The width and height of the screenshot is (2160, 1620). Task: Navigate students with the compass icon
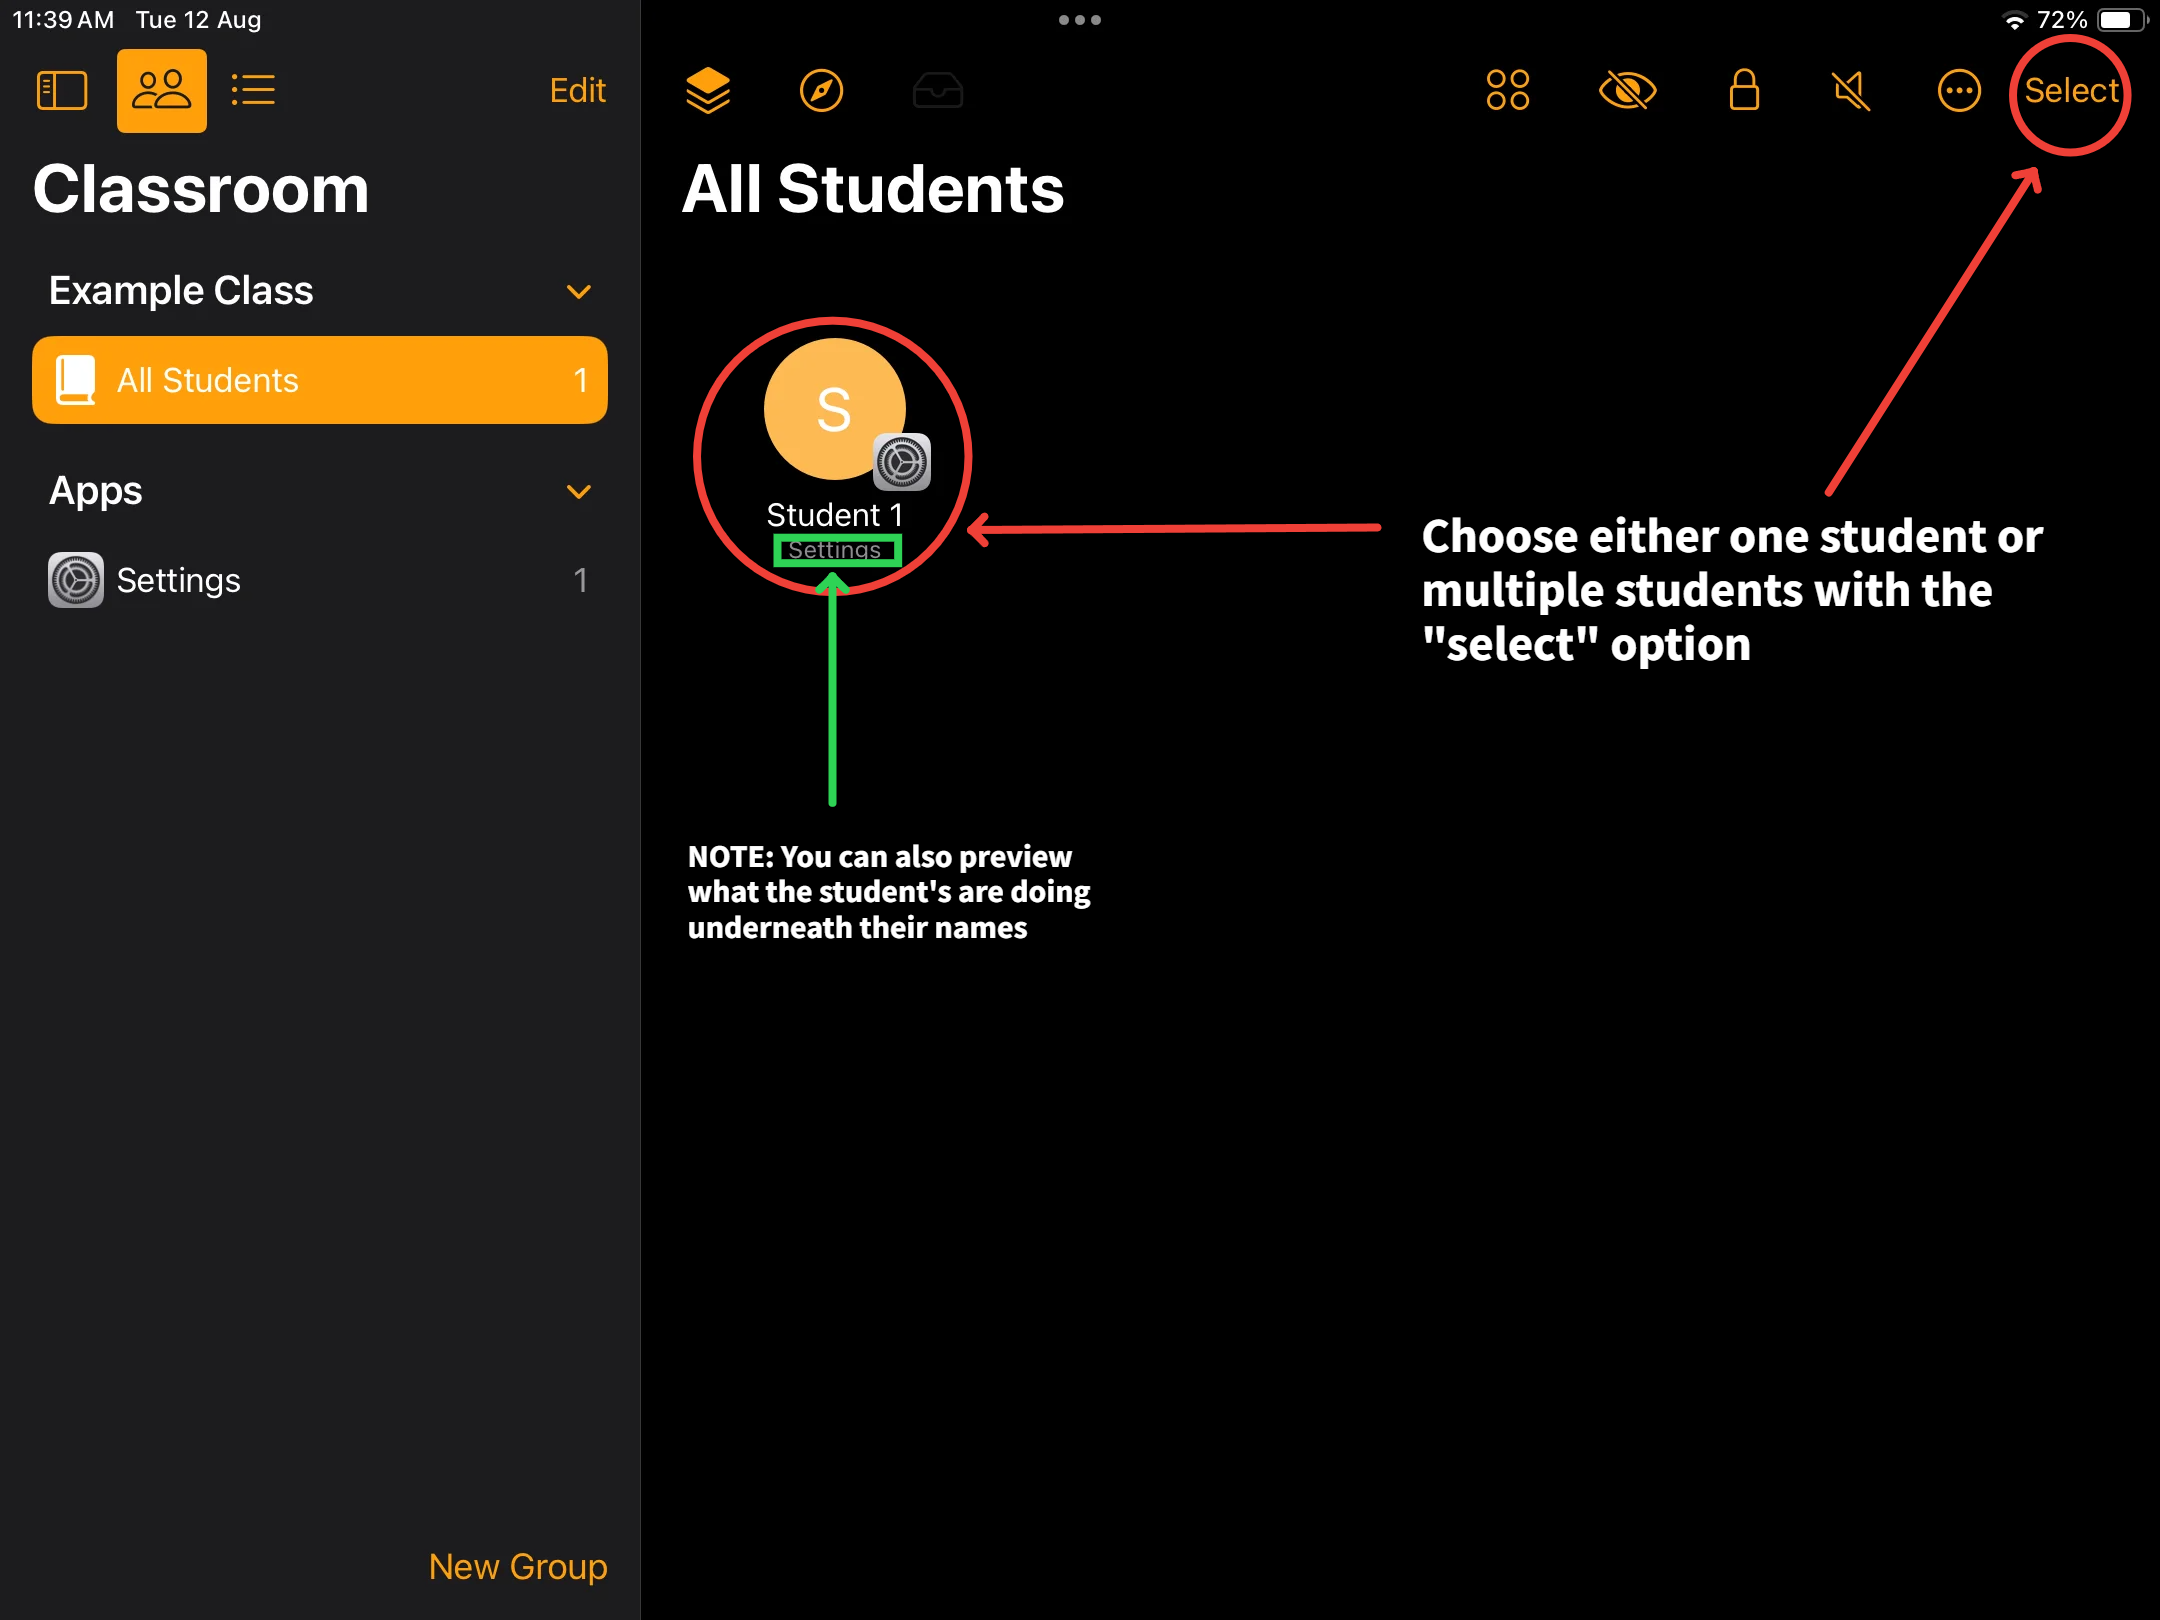pyautogui.click(x=822, y=91)
